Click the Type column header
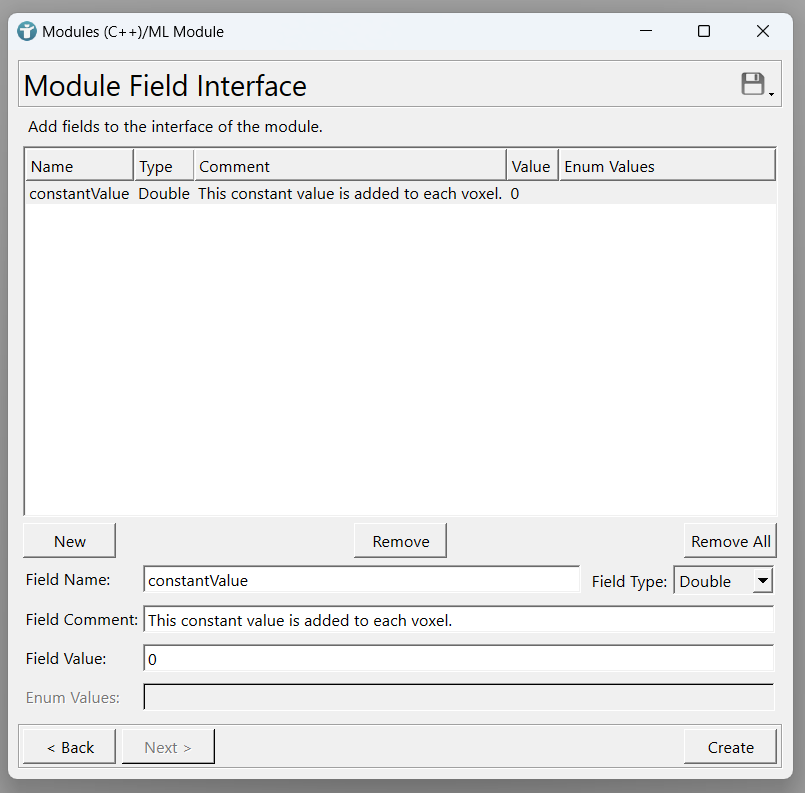 click(x=163, y=166)
